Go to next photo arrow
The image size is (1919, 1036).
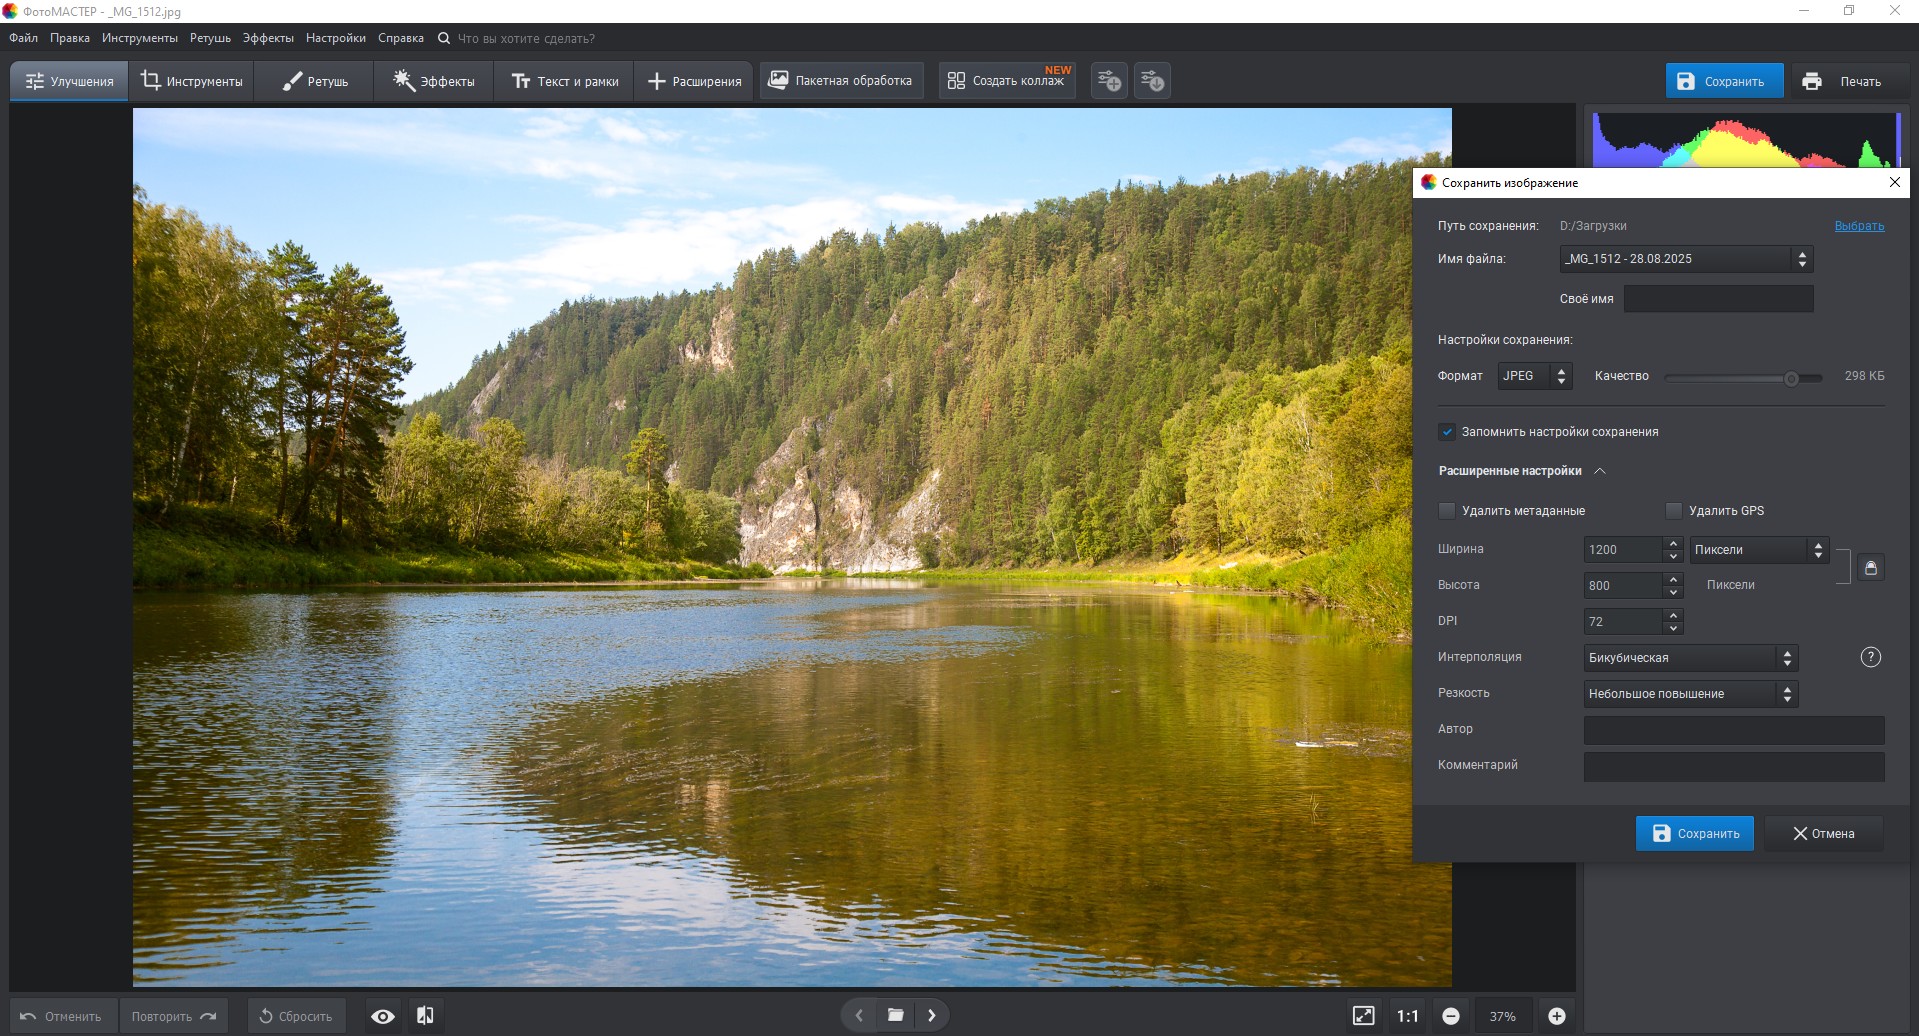[931, 1016]
